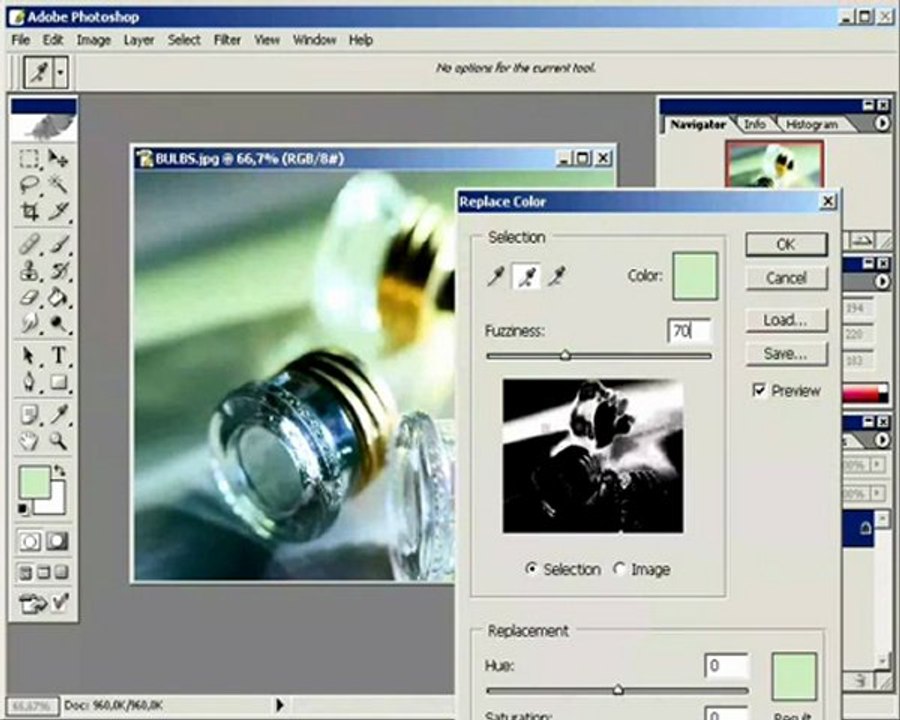Open the Navigator palette options menu
900x720 pixels.
click(x=882, y=123)
